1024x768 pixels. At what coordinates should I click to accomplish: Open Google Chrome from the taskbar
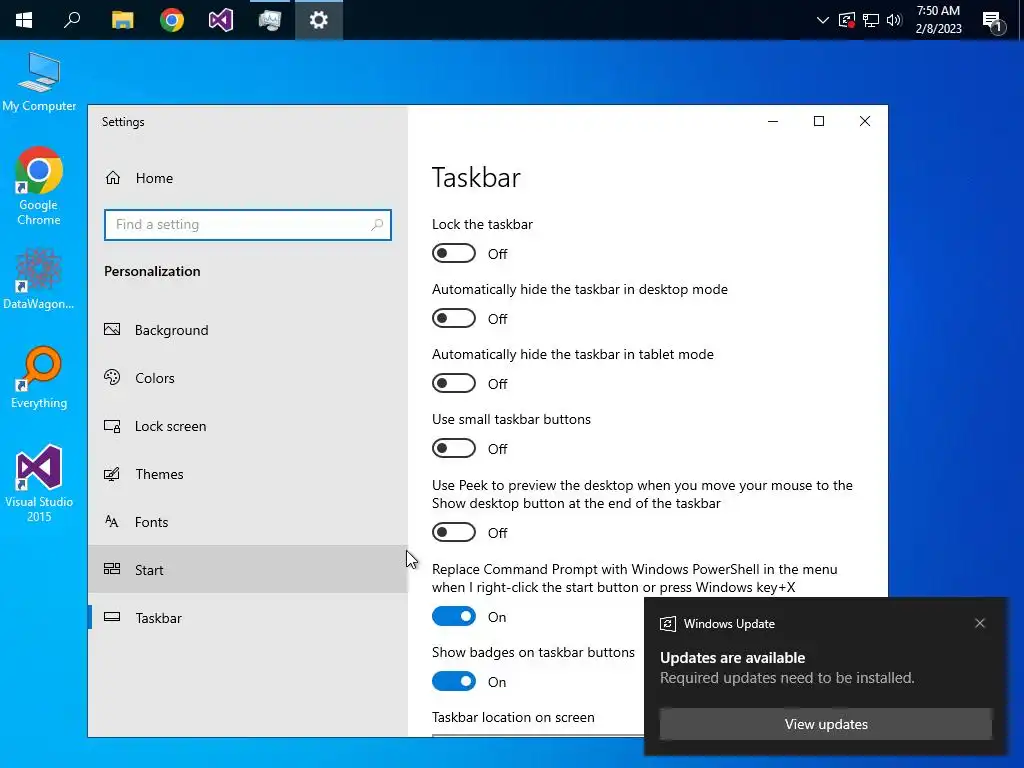[x=172, y=20]
